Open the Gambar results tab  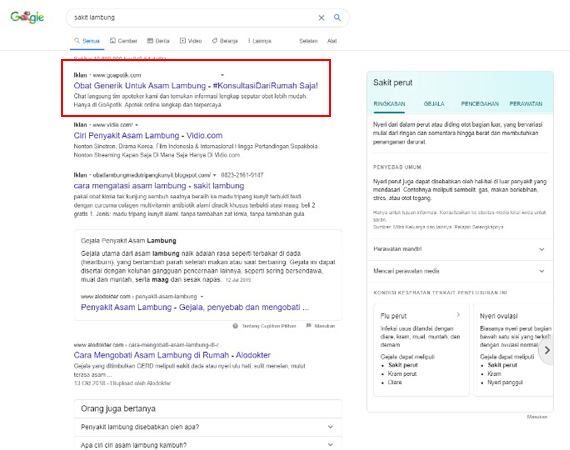tap(124, 41)
